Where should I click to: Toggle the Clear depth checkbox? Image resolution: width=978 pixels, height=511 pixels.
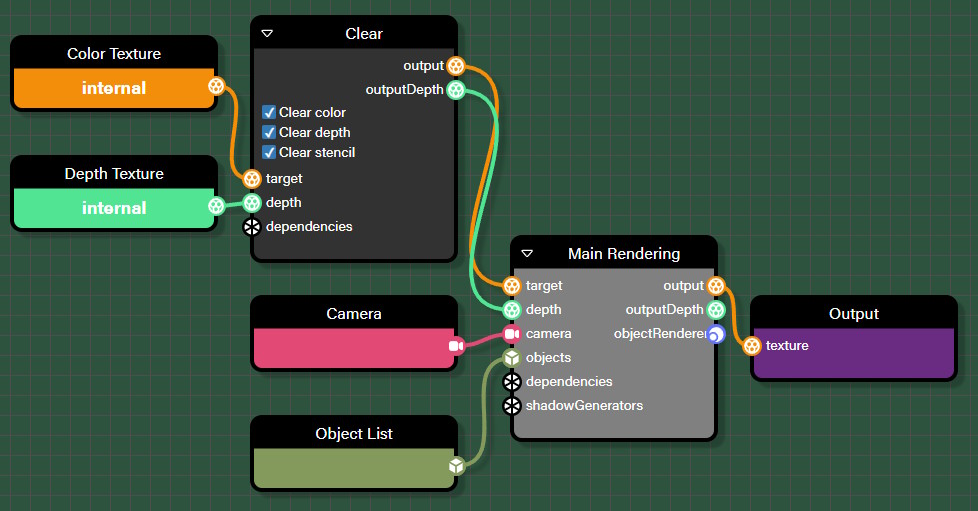pos(269,133)
